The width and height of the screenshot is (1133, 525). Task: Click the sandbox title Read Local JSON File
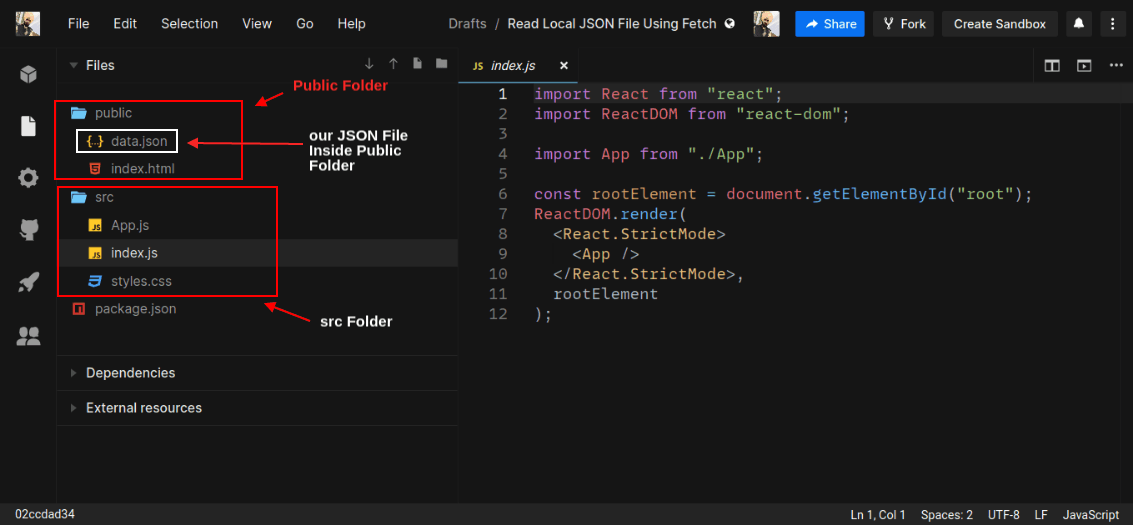point(612,24)
